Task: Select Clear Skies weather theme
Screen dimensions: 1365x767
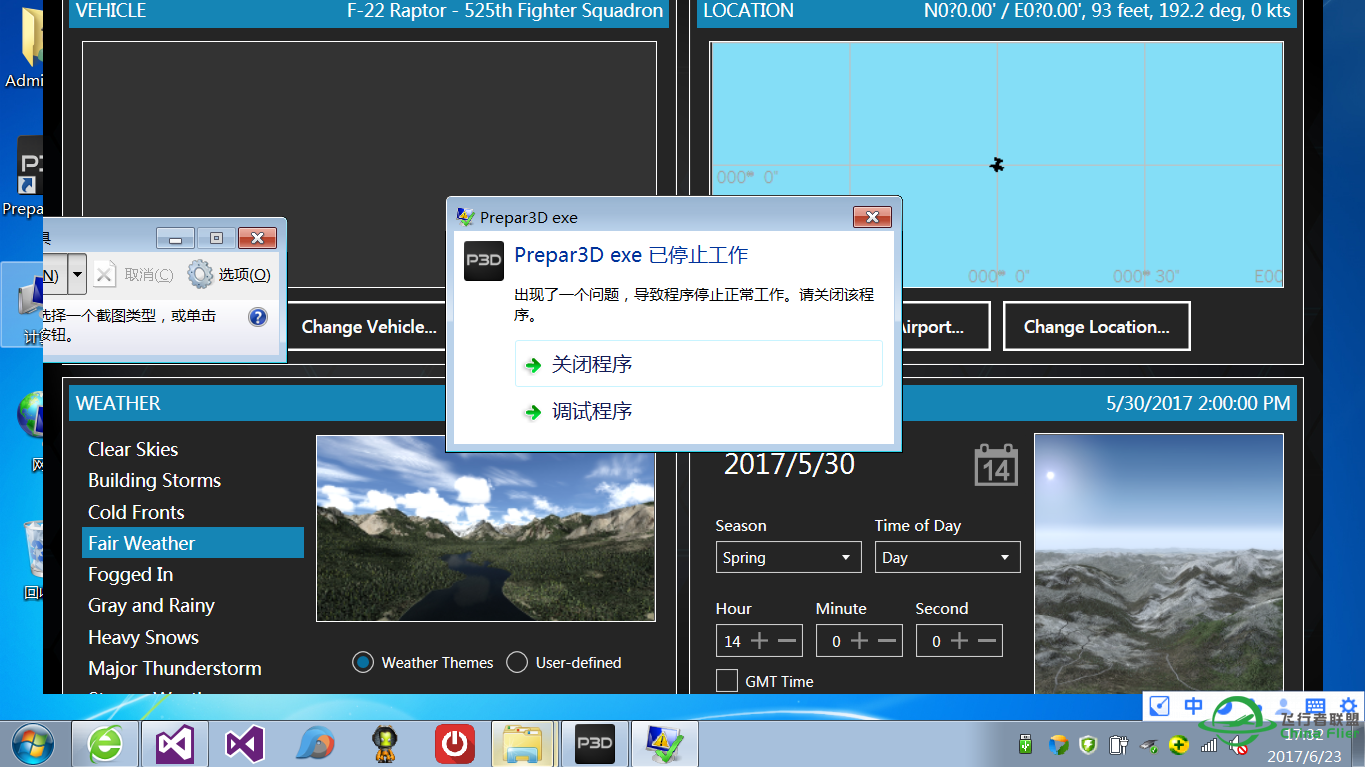Action: pos(133,449)
